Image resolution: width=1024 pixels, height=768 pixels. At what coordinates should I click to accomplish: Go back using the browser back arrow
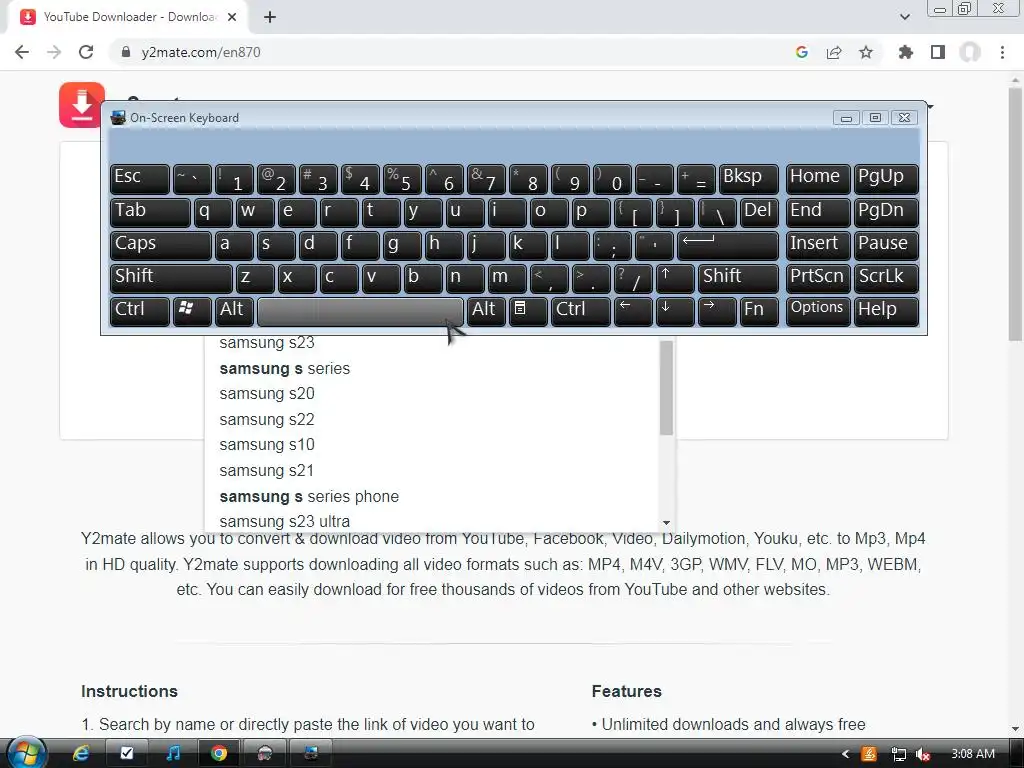22,52
